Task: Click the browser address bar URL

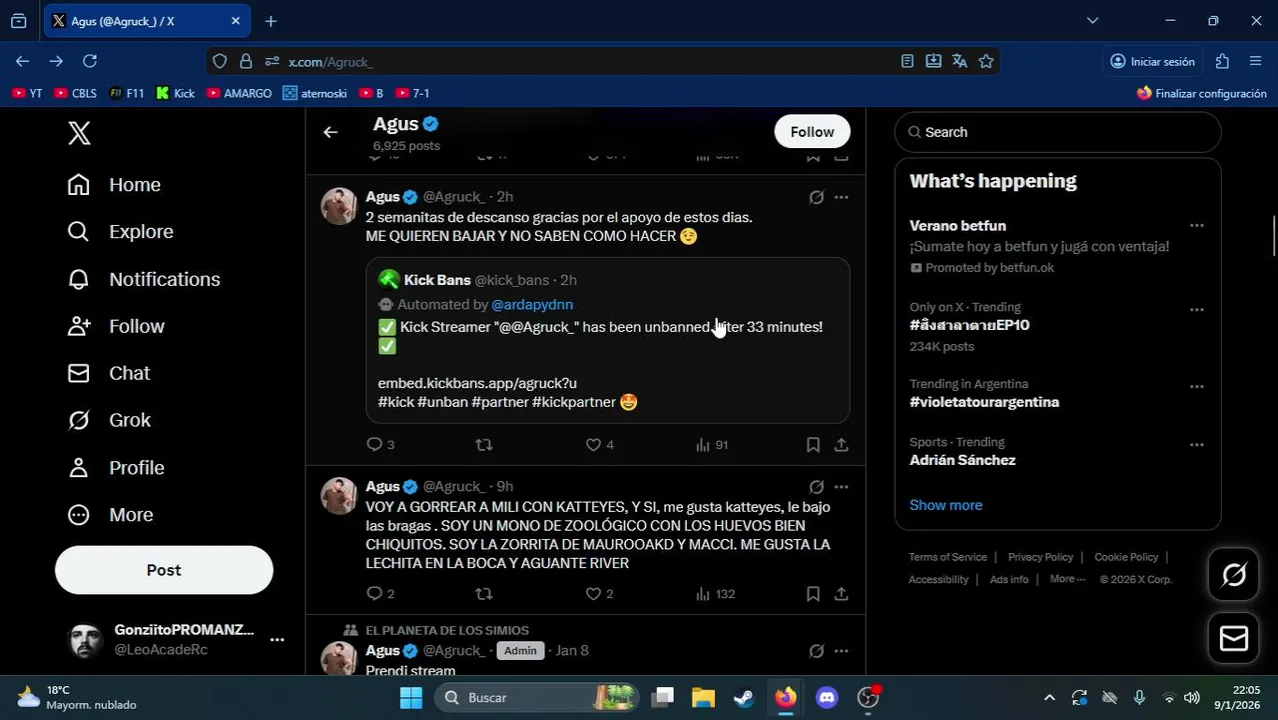Action: [331, 62]
